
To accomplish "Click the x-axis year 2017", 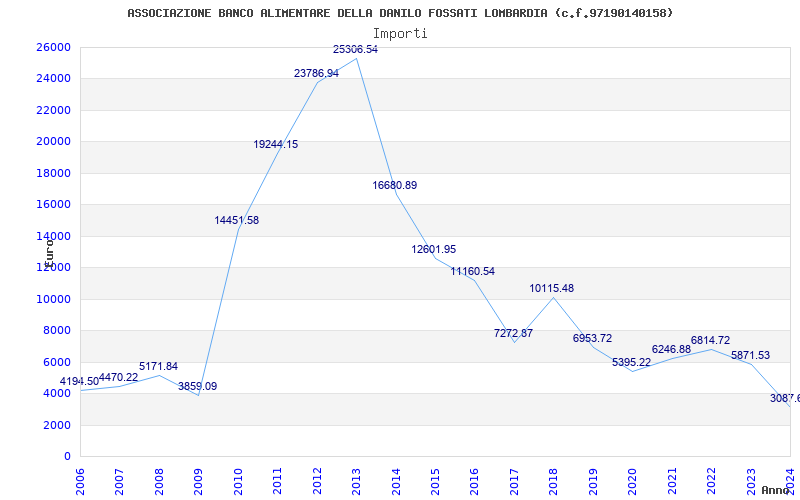I will click(514, 482).
